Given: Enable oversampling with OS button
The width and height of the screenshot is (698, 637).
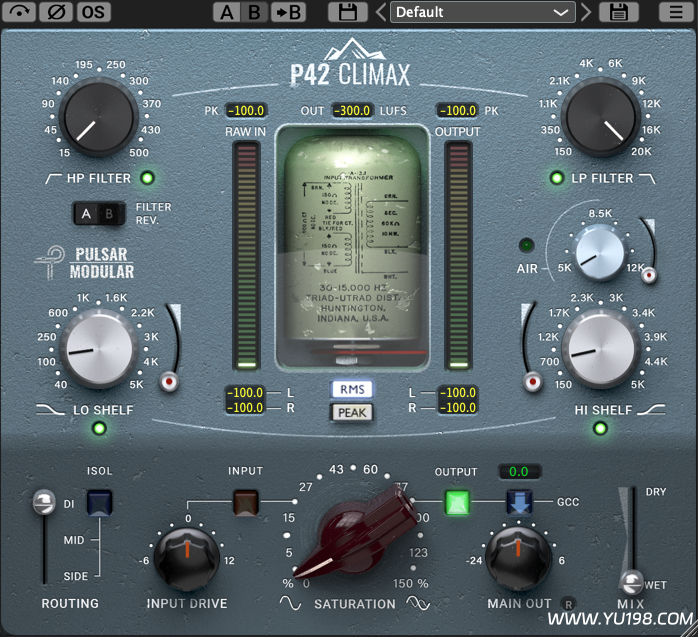Looking at the screenshot, I should click(x=93, y=12).
